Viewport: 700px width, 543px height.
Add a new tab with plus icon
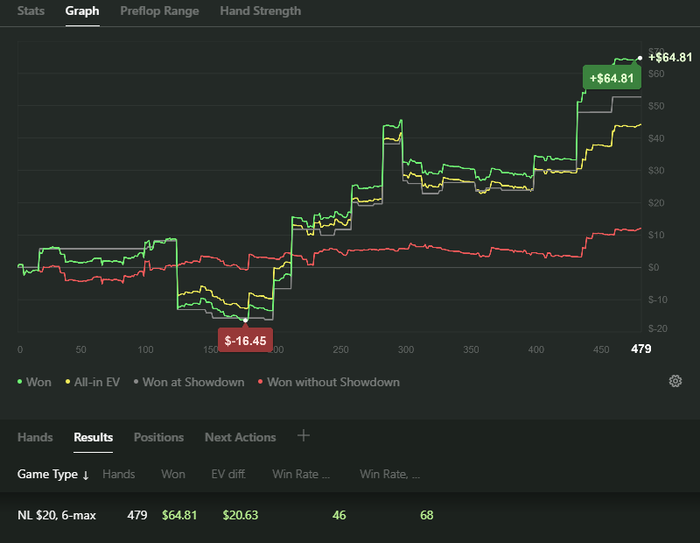[x=304, y=435]
